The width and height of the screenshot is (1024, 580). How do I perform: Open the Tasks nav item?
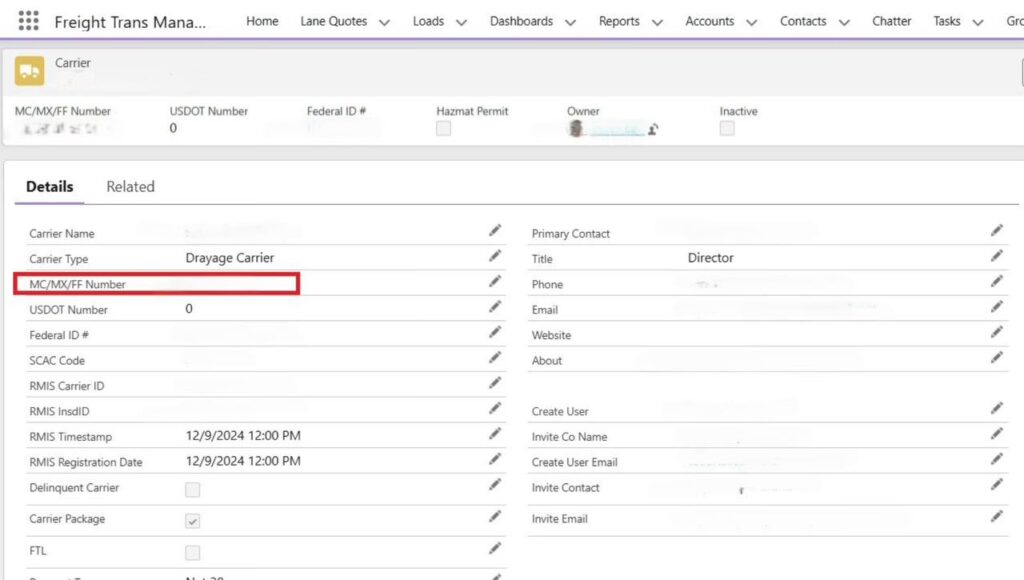tap(946, 21)
